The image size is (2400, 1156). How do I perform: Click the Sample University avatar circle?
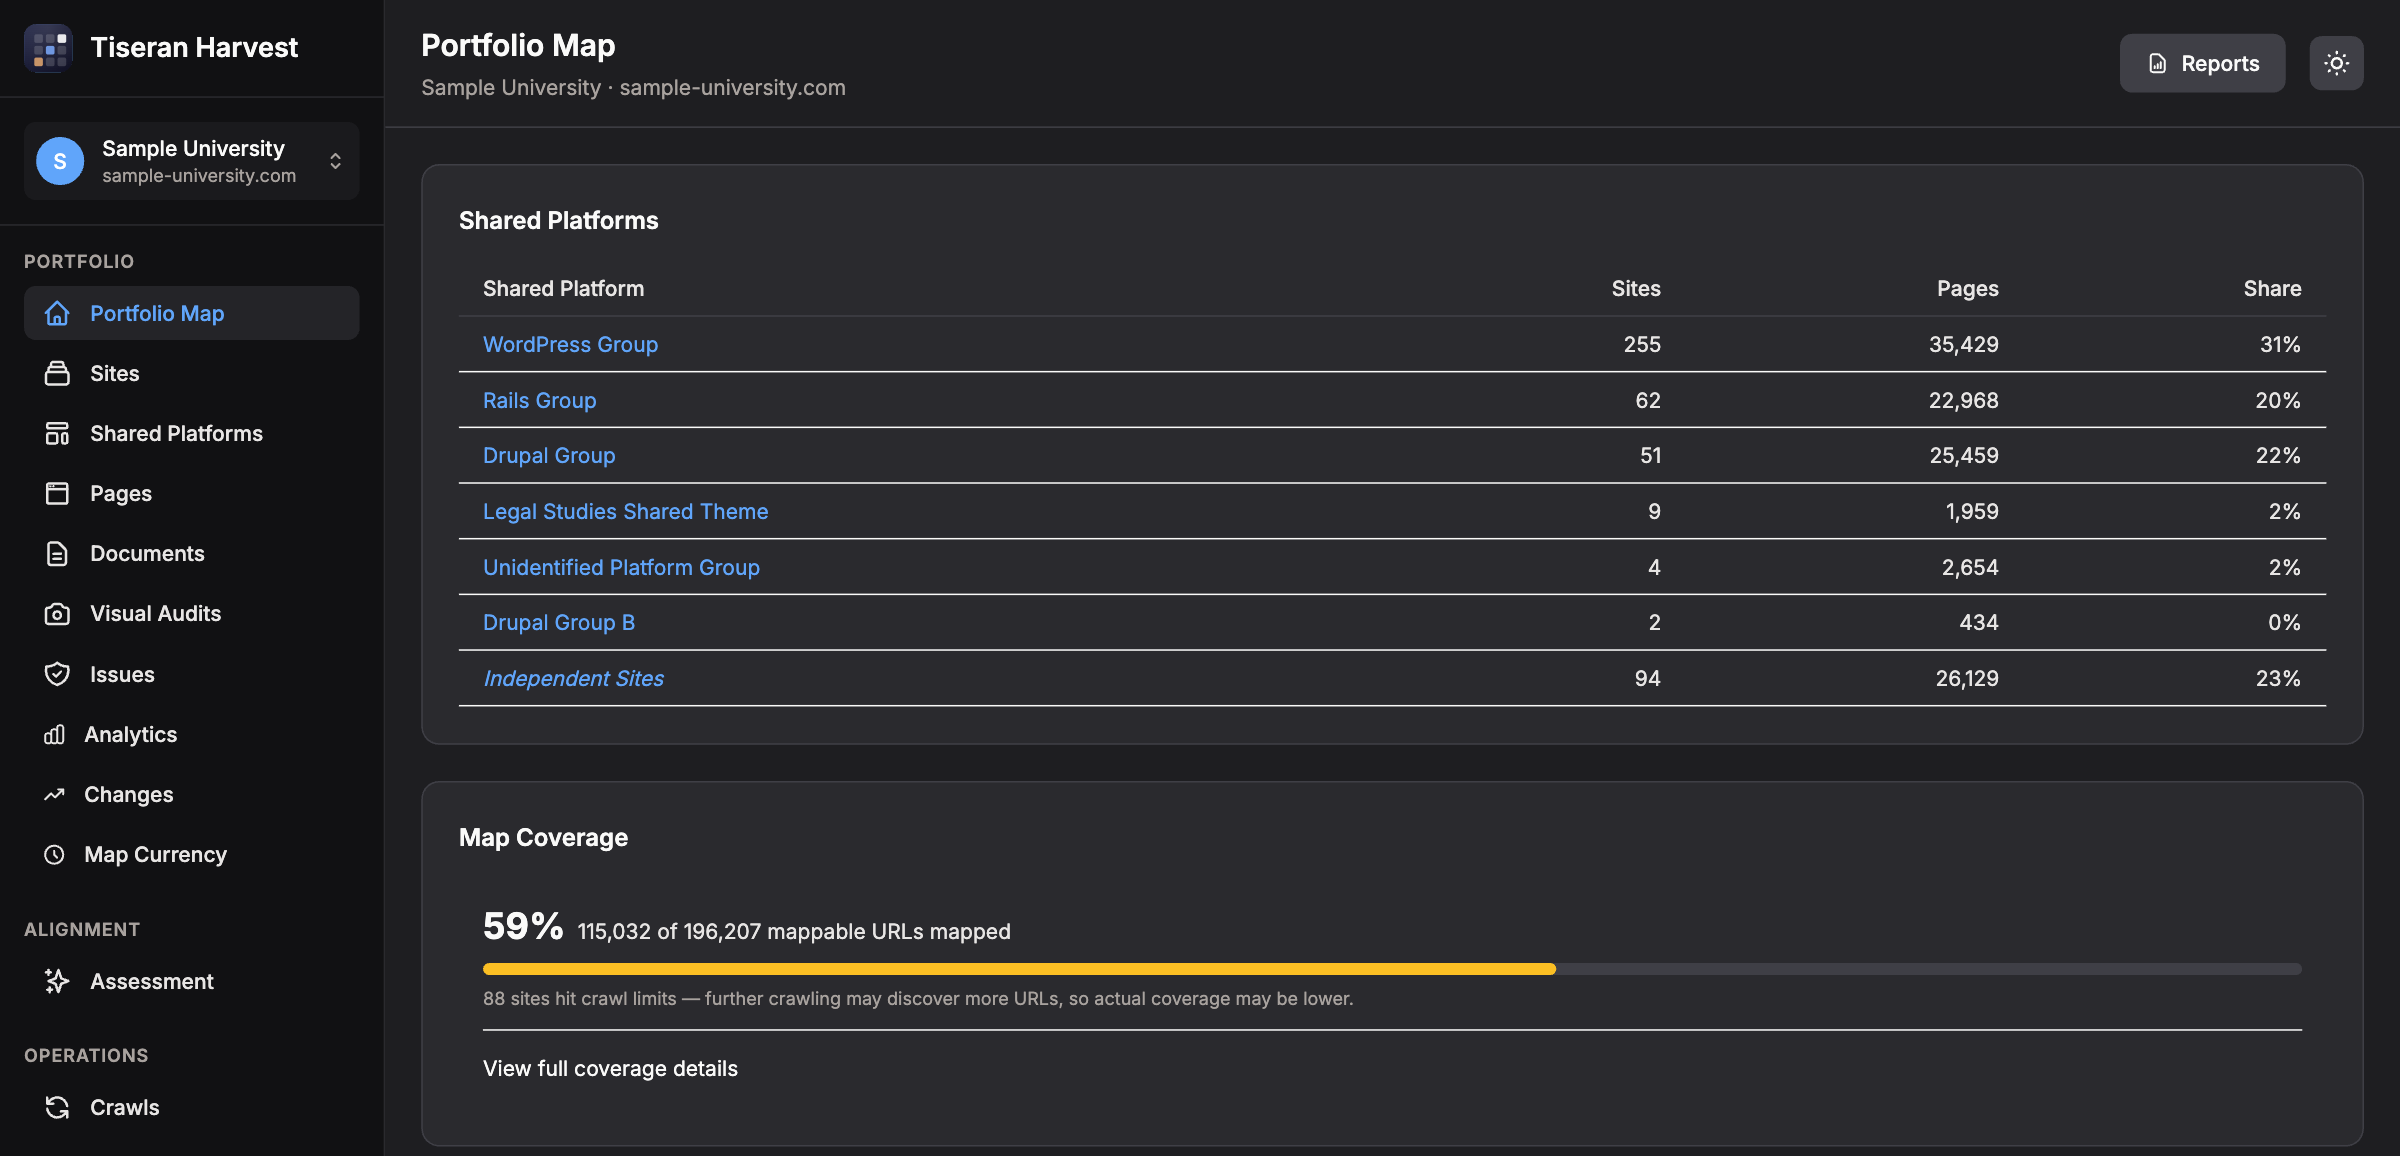point(60,161)
